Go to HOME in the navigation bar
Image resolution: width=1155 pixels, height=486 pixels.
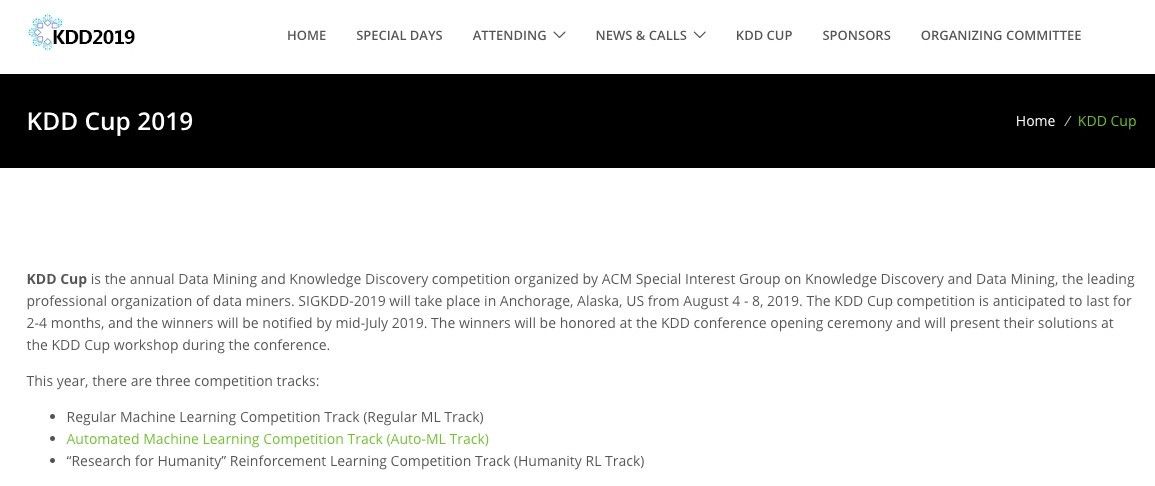306,35
